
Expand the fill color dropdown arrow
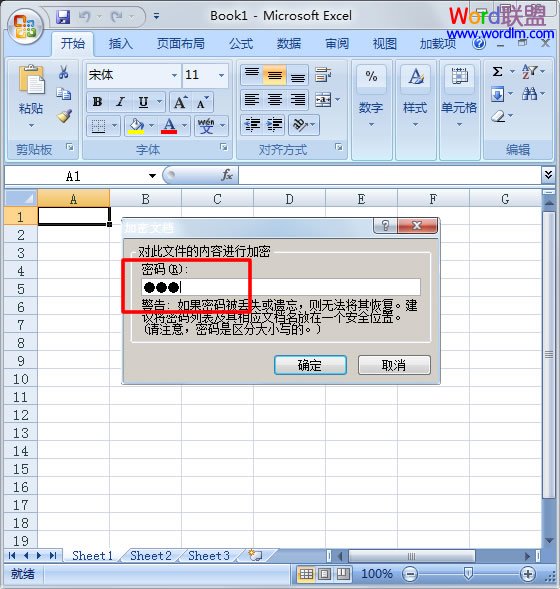click(151, 125)
